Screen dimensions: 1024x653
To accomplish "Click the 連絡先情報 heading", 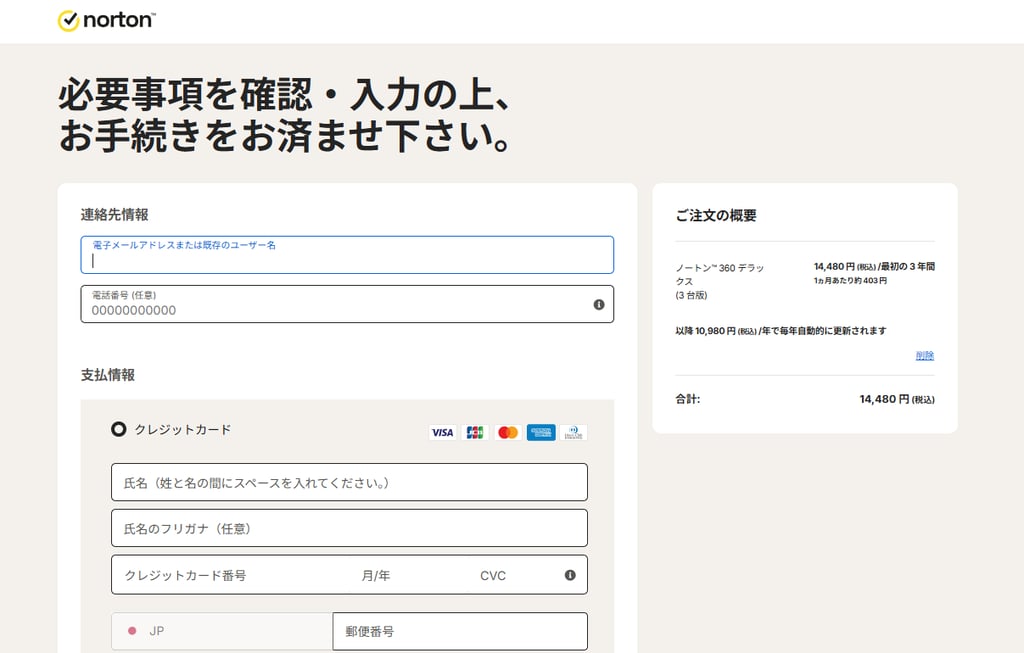I will pos(114,215).
